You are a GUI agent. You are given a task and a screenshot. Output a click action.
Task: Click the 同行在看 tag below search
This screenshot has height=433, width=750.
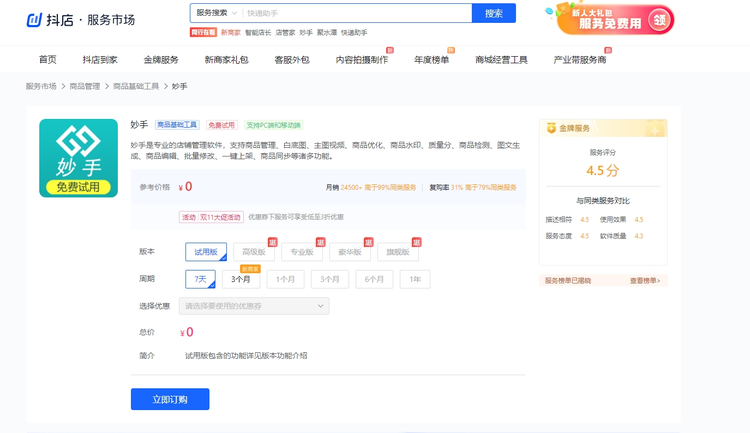203,32
